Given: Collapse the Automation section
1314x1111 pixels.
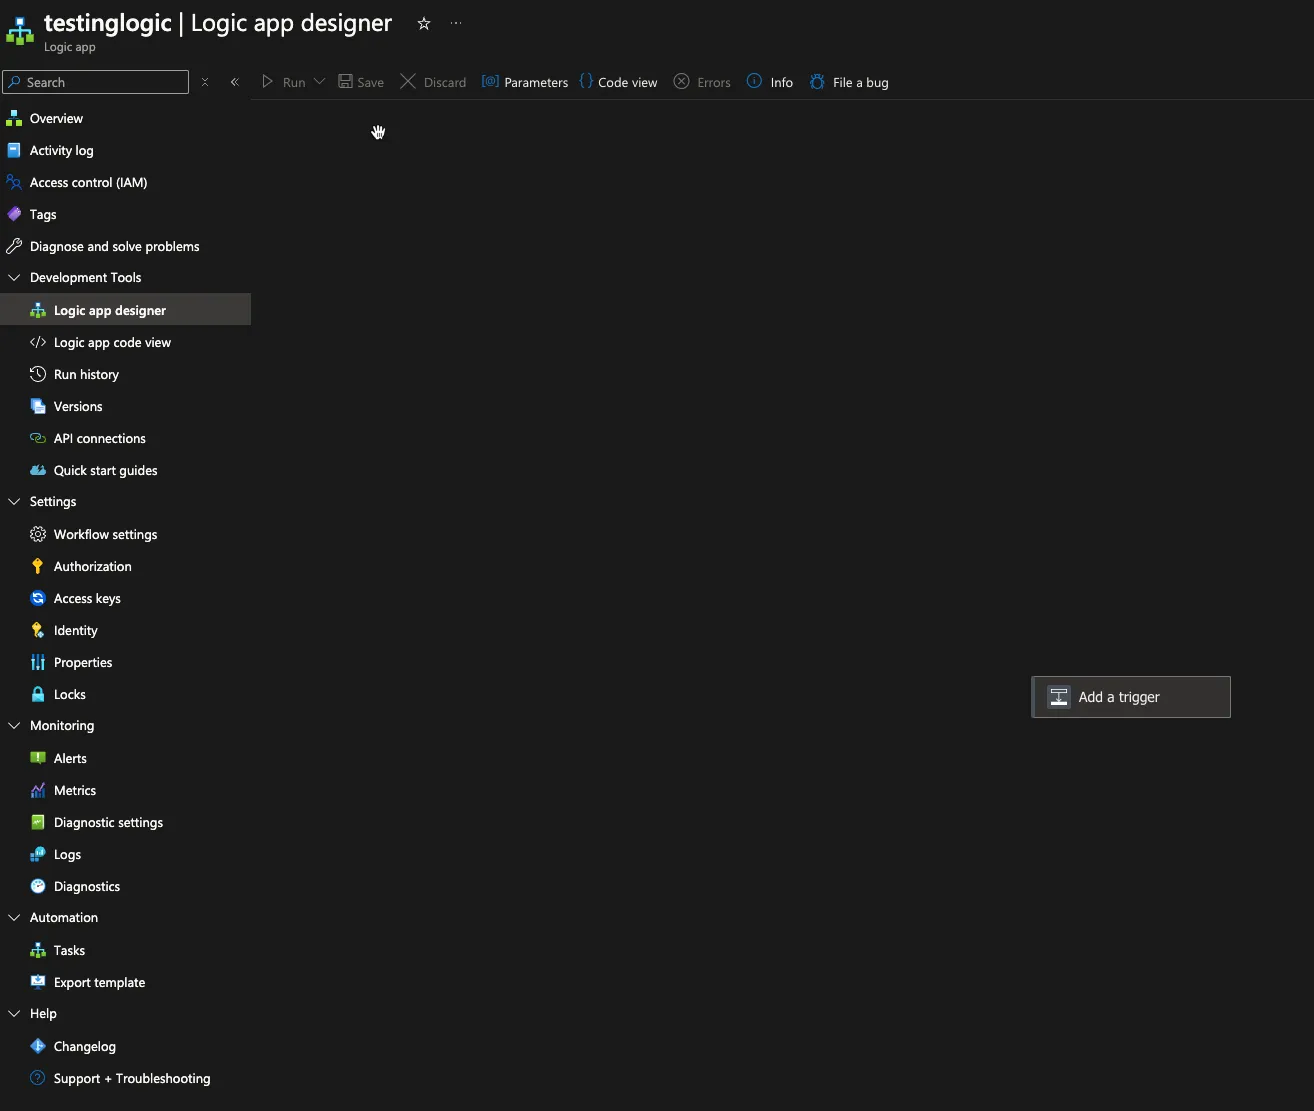Looking at the screenshot, I should pyautogui.click(x=14, y=918).
